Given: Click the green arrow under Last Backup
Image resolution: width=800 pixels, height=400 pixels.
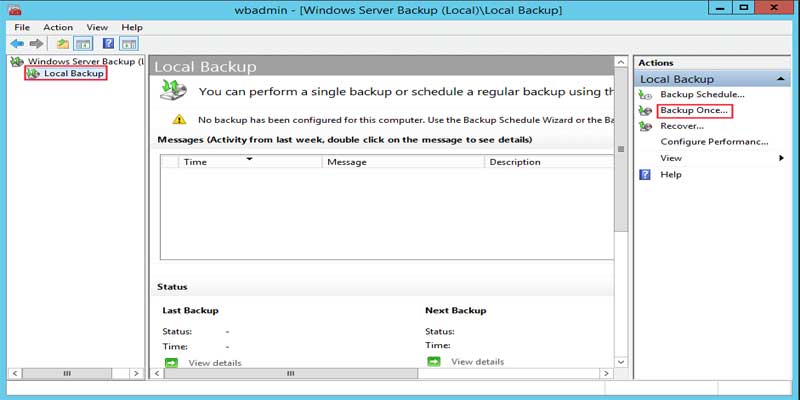Looking at the screenshot, I should (x=171, y=363).
